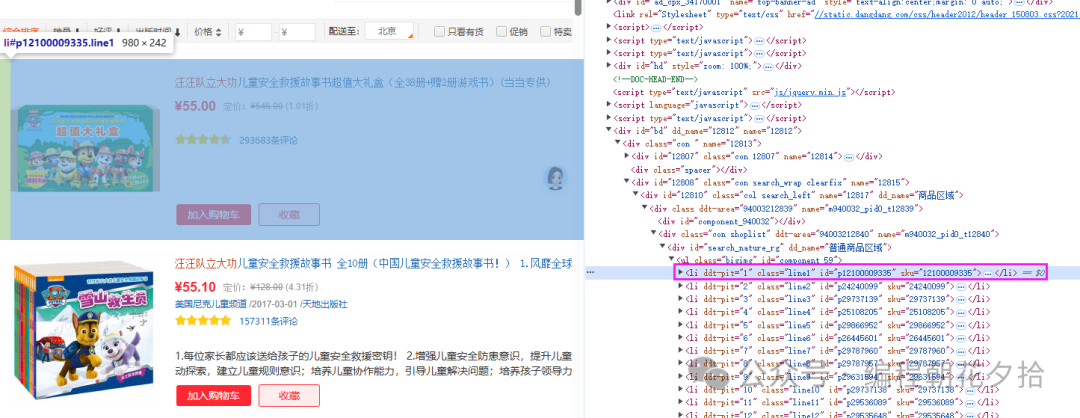Image resolution: width=1080 pixels, height=418 pixels.
Task: Collapse the div id="12810" search_left node
Action: tap(635, 196)
